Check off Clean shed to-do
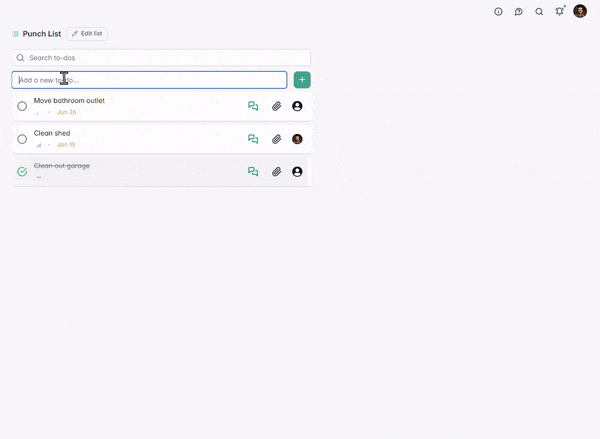The image size is (600, 439). 22,139
